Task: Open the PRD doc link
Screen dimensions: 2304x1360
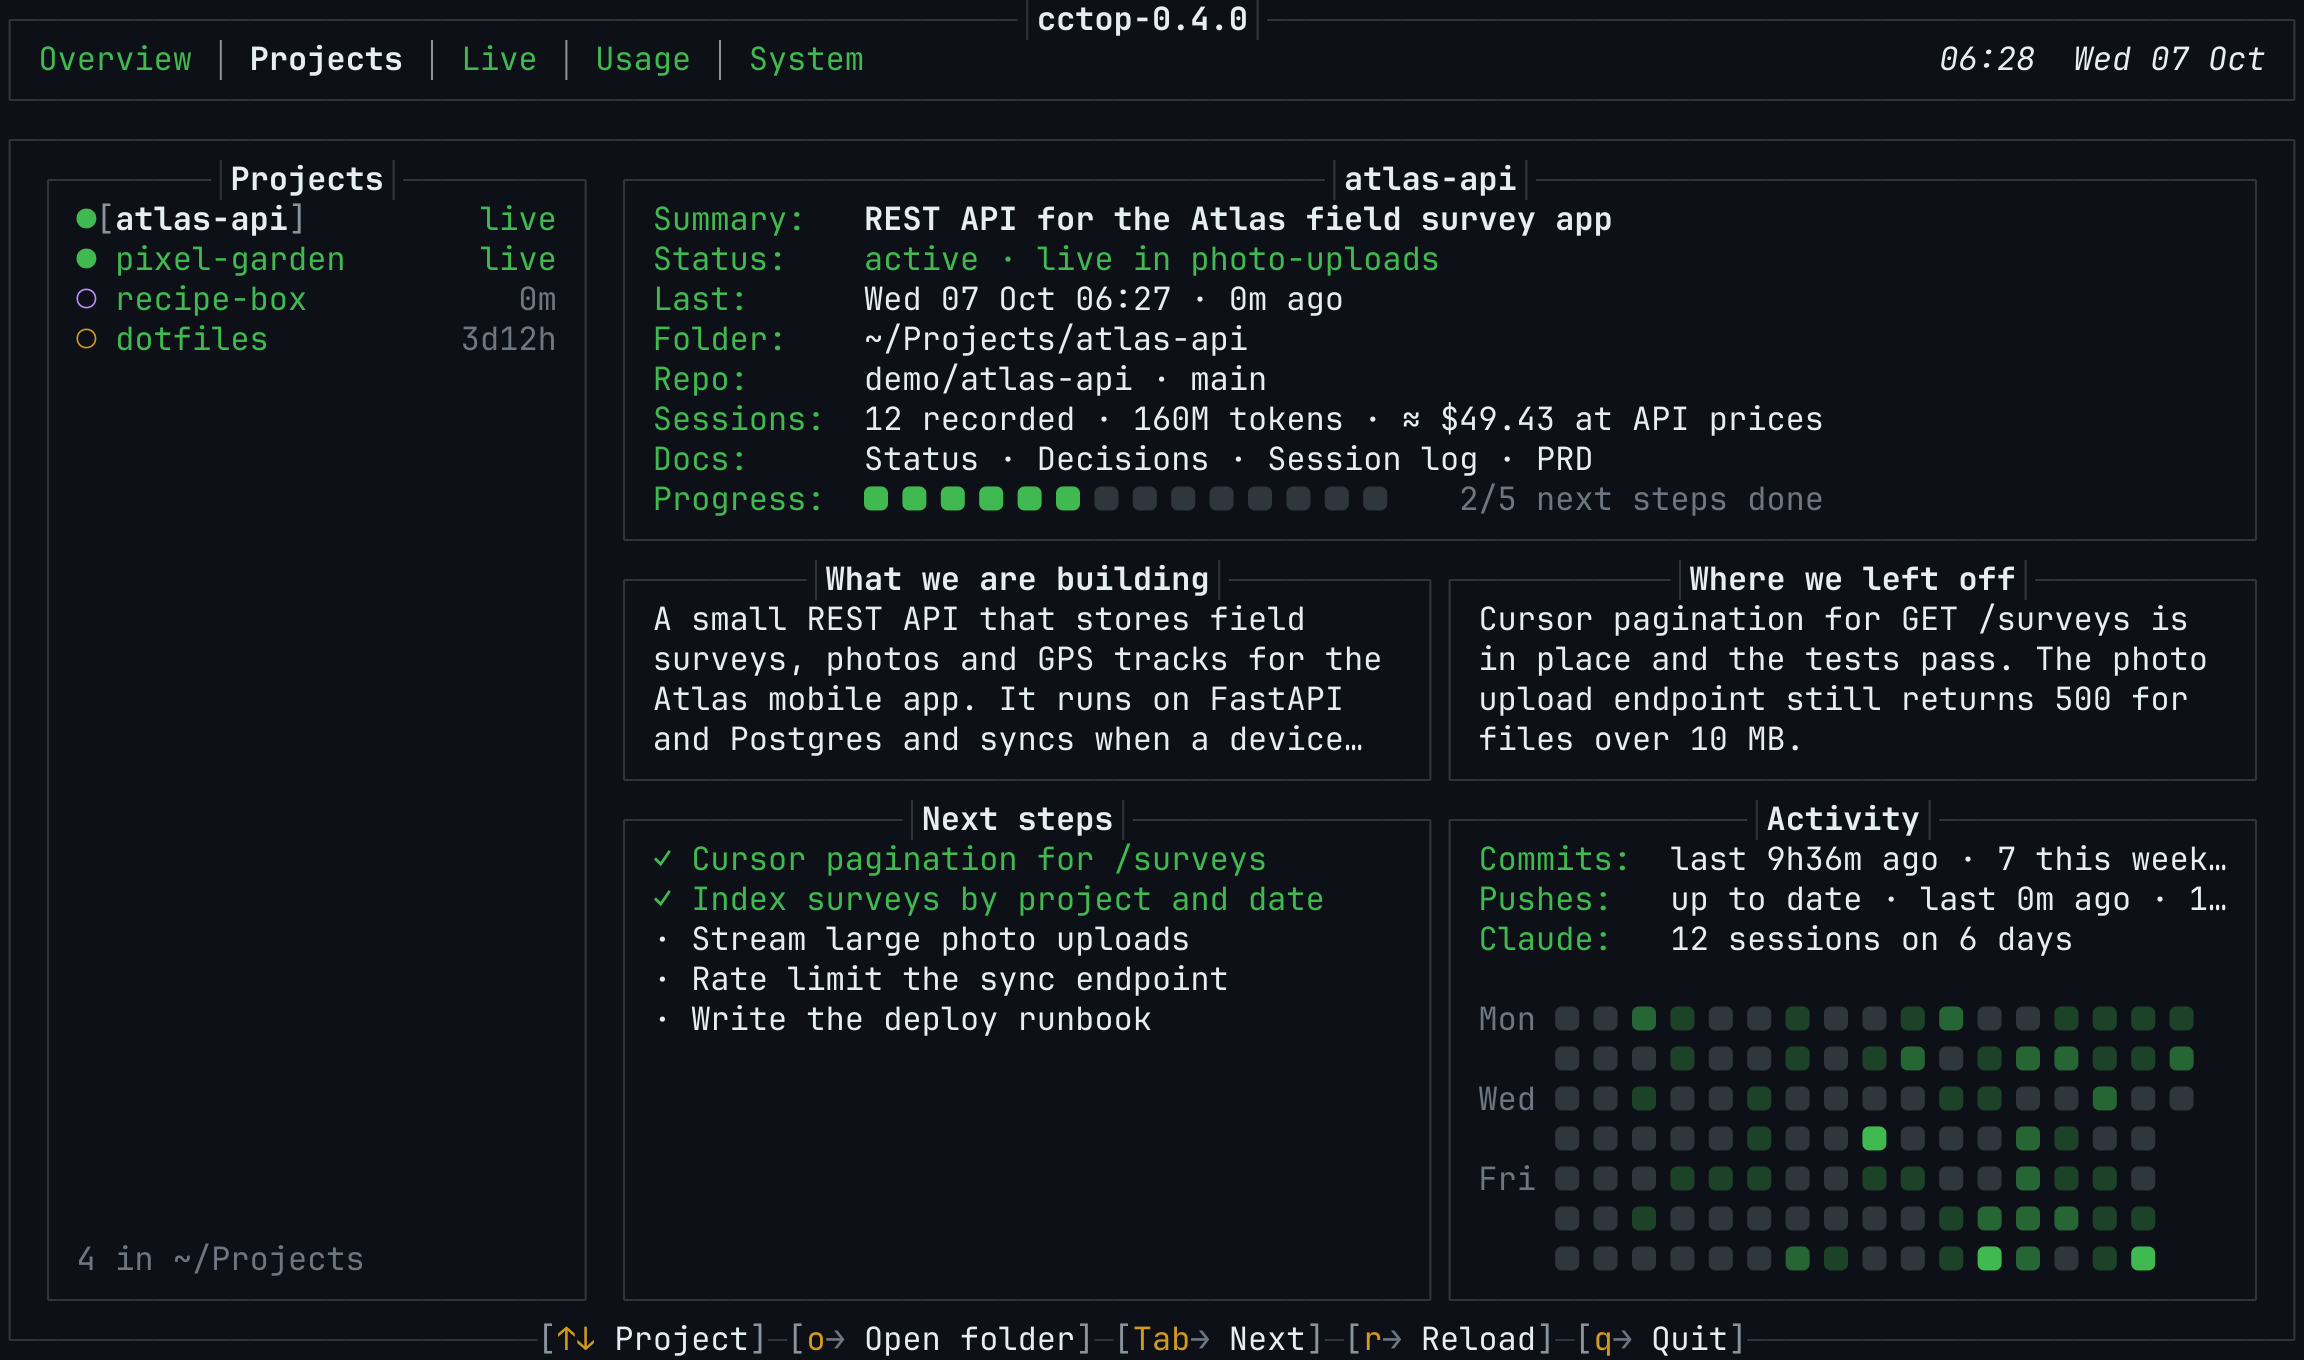Action: pyautogui.click(x=1564, y=459)
